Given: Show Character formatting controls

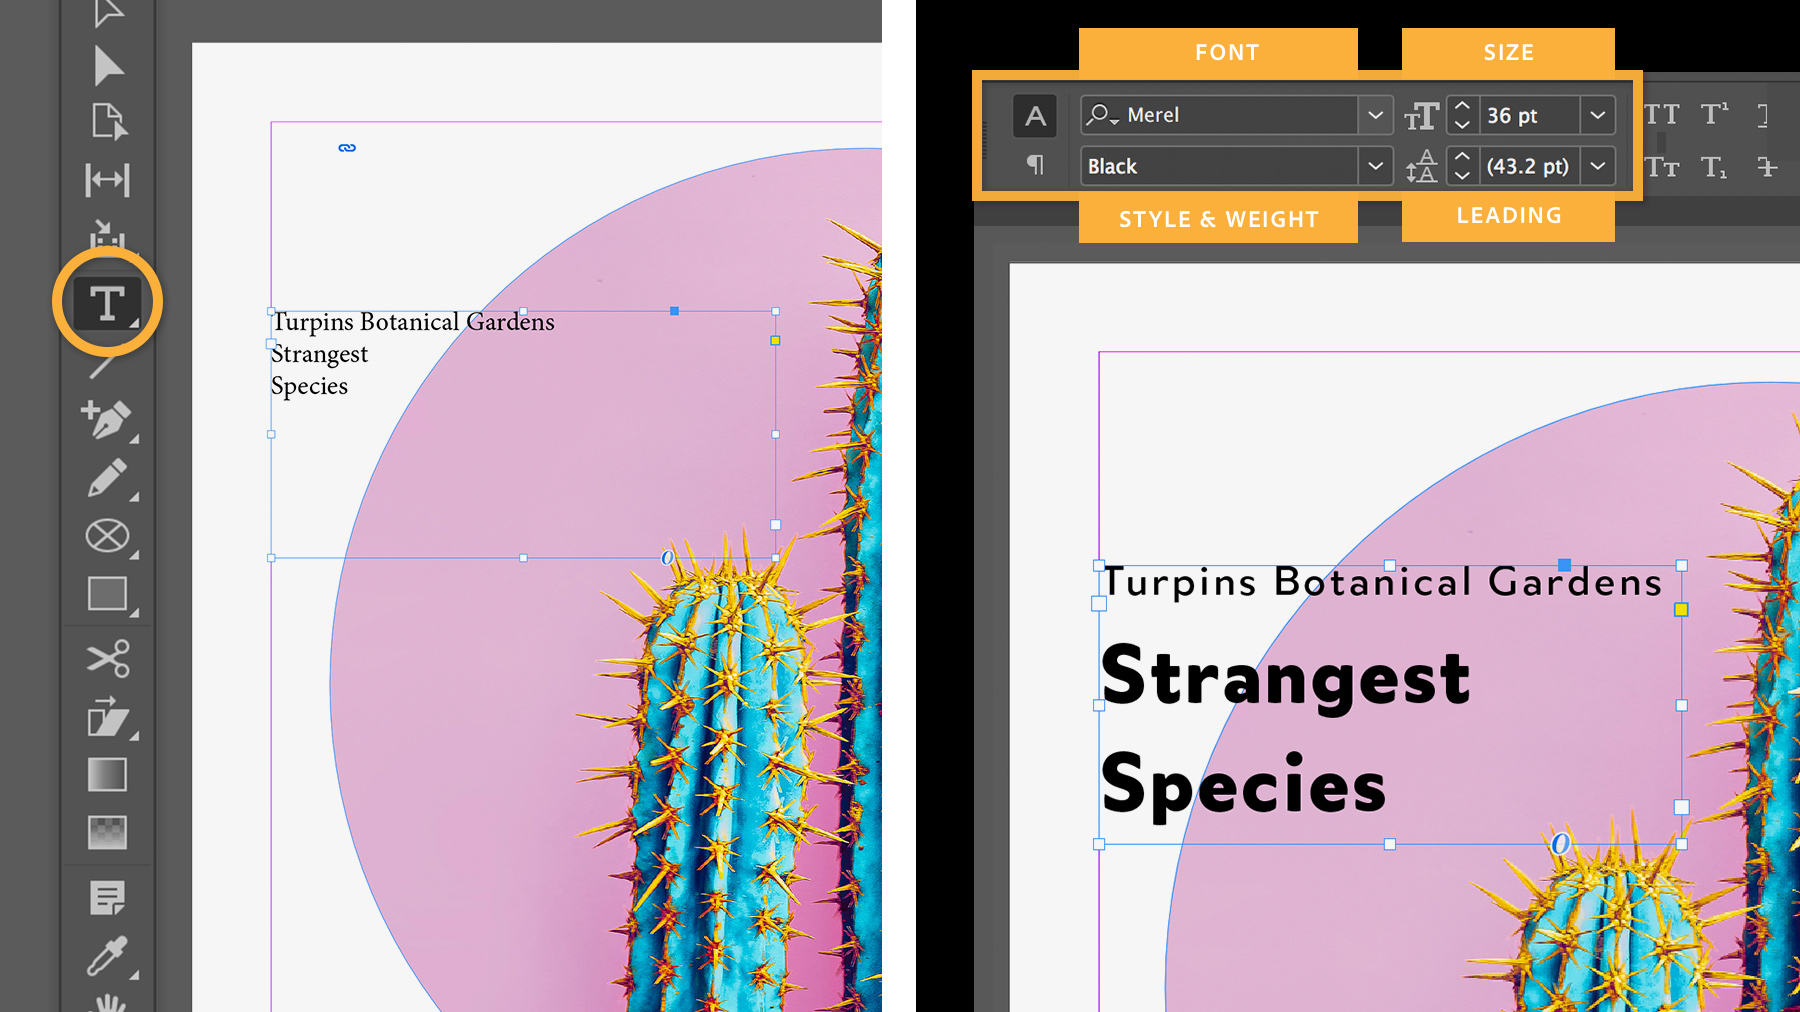Looking at the screenshot, I should coord(1035,115).
